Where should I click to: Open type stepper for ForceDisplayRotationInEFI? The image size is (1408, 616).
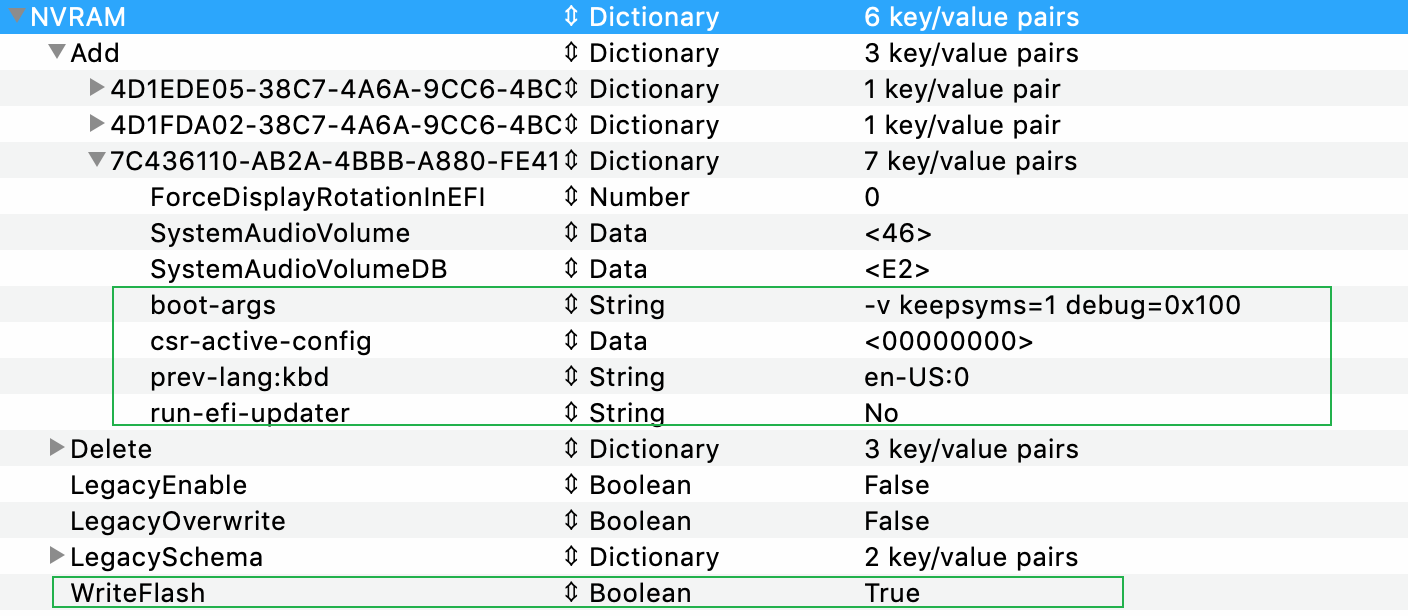click(x=571, y=197)
